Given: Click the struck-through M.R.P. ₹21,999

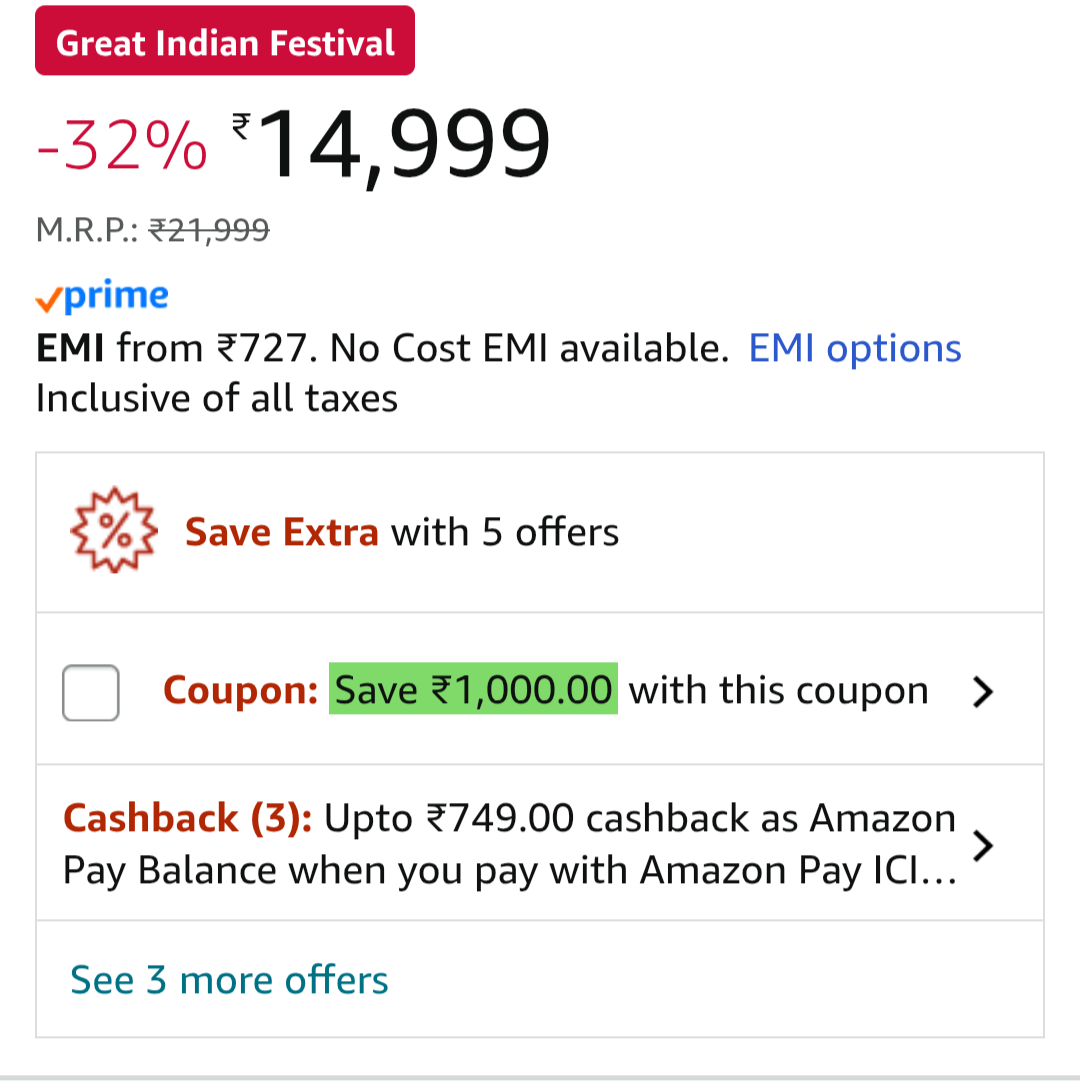Looking at the screenshot, I should tap(209, 231).
